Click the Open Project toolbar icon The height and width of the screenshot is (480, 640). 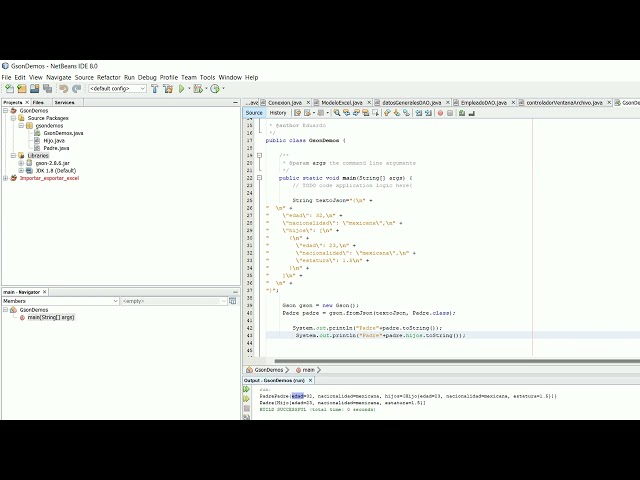click(x=35, y=89)
